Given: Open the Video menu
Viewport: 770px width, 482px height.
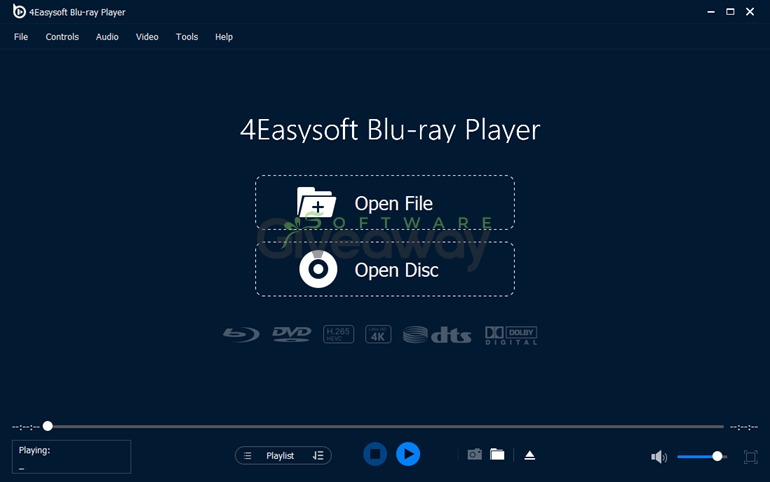Looking at the screenshot, I should click(x=147, y=37).
